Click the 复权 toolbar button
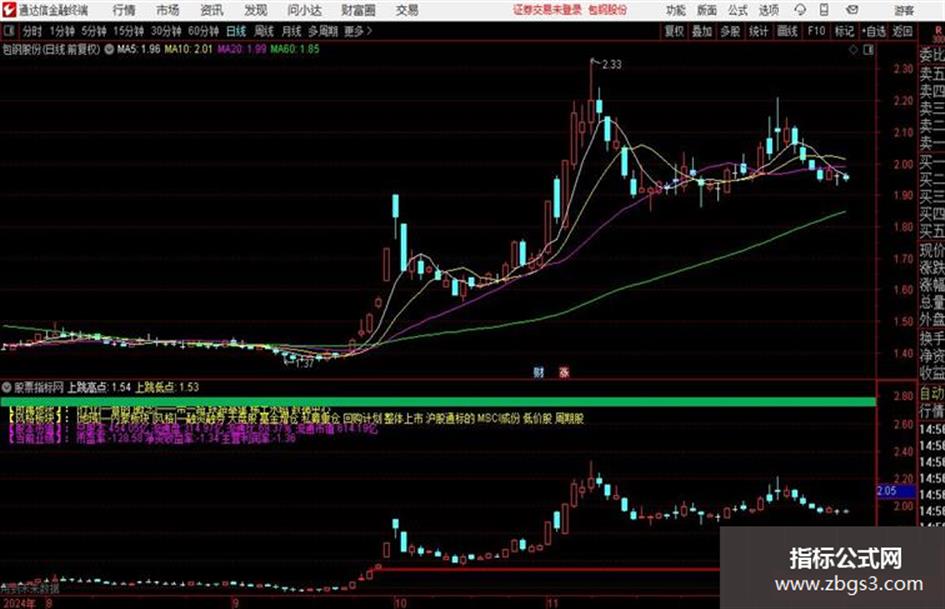945x609 pixels. tap(674, 31)
